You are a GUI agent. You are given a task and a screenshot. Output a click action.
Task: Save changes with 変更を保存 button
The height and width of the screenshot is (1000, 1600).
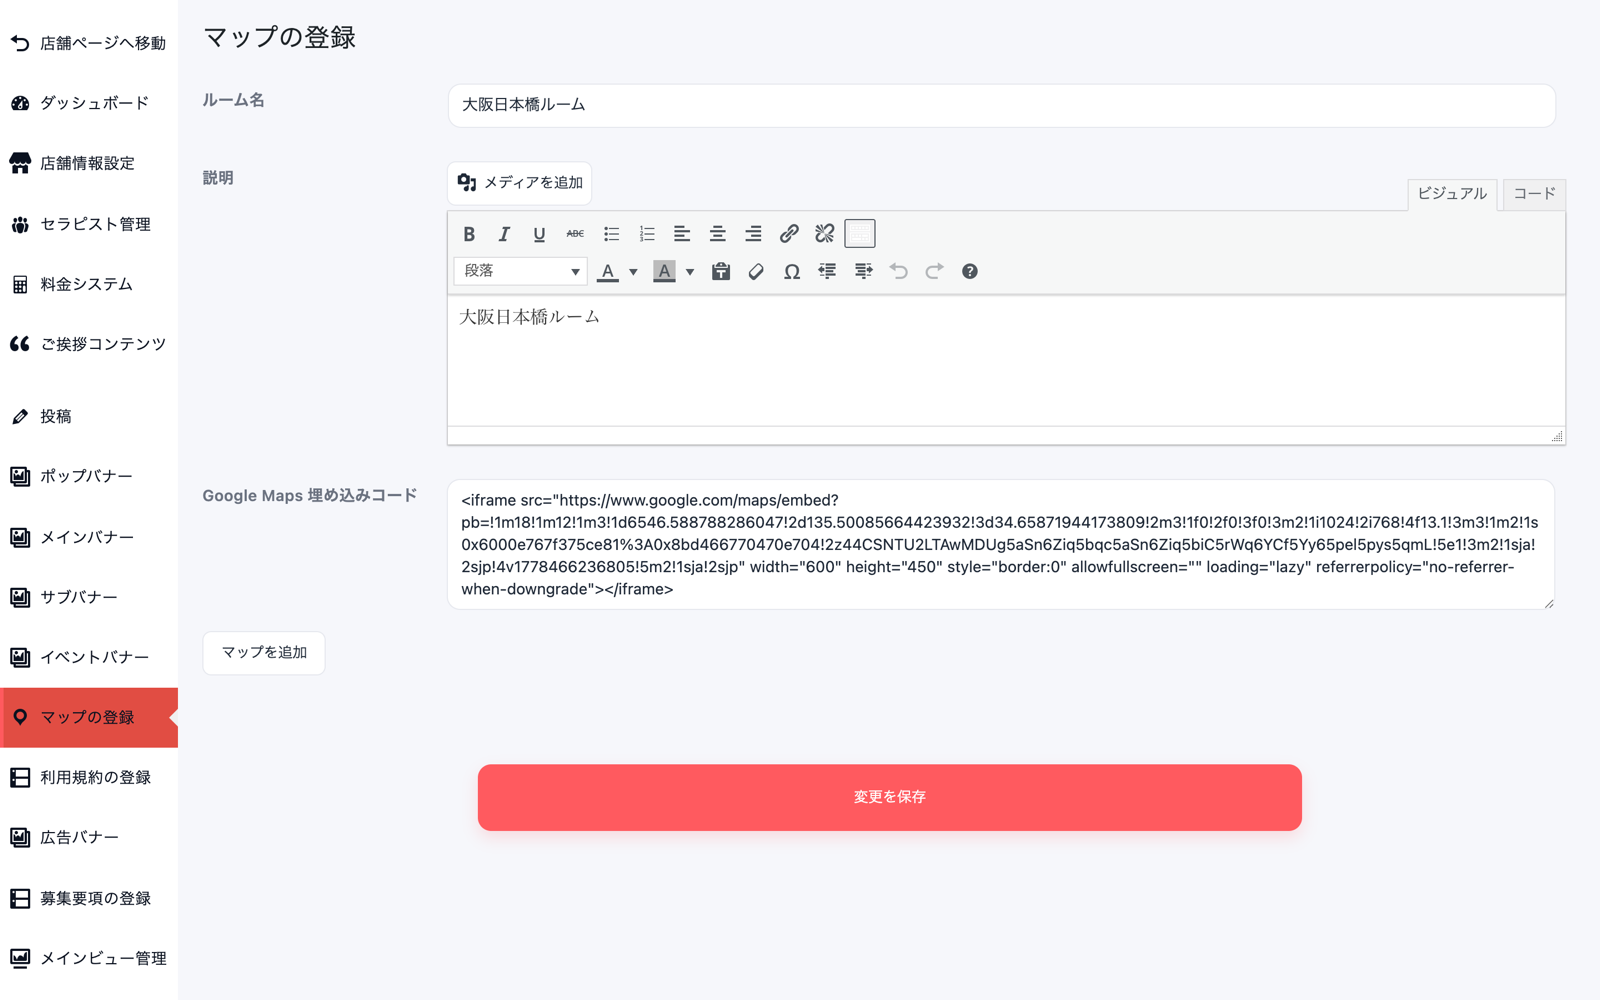pos(890,797)
